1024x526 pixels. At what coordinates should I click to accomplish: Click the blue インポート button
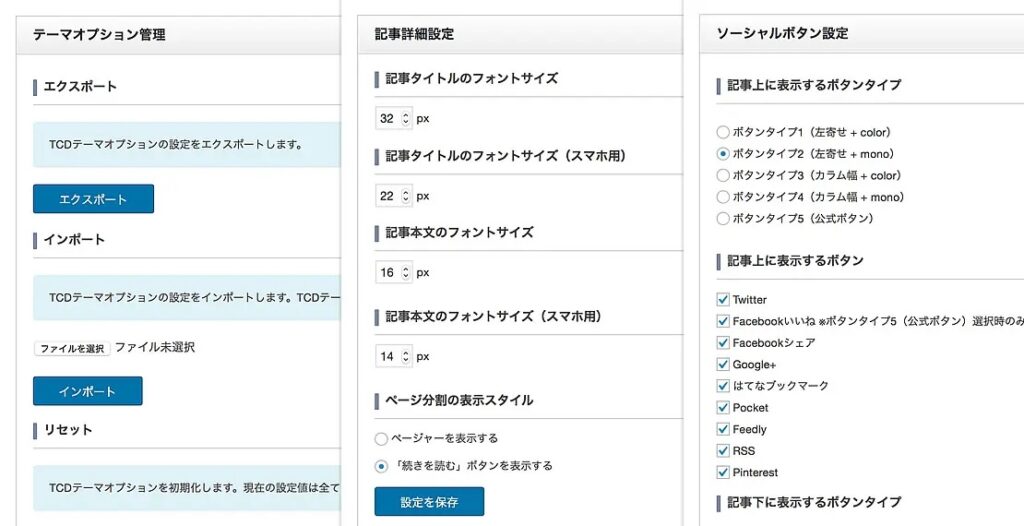(88, 391)
